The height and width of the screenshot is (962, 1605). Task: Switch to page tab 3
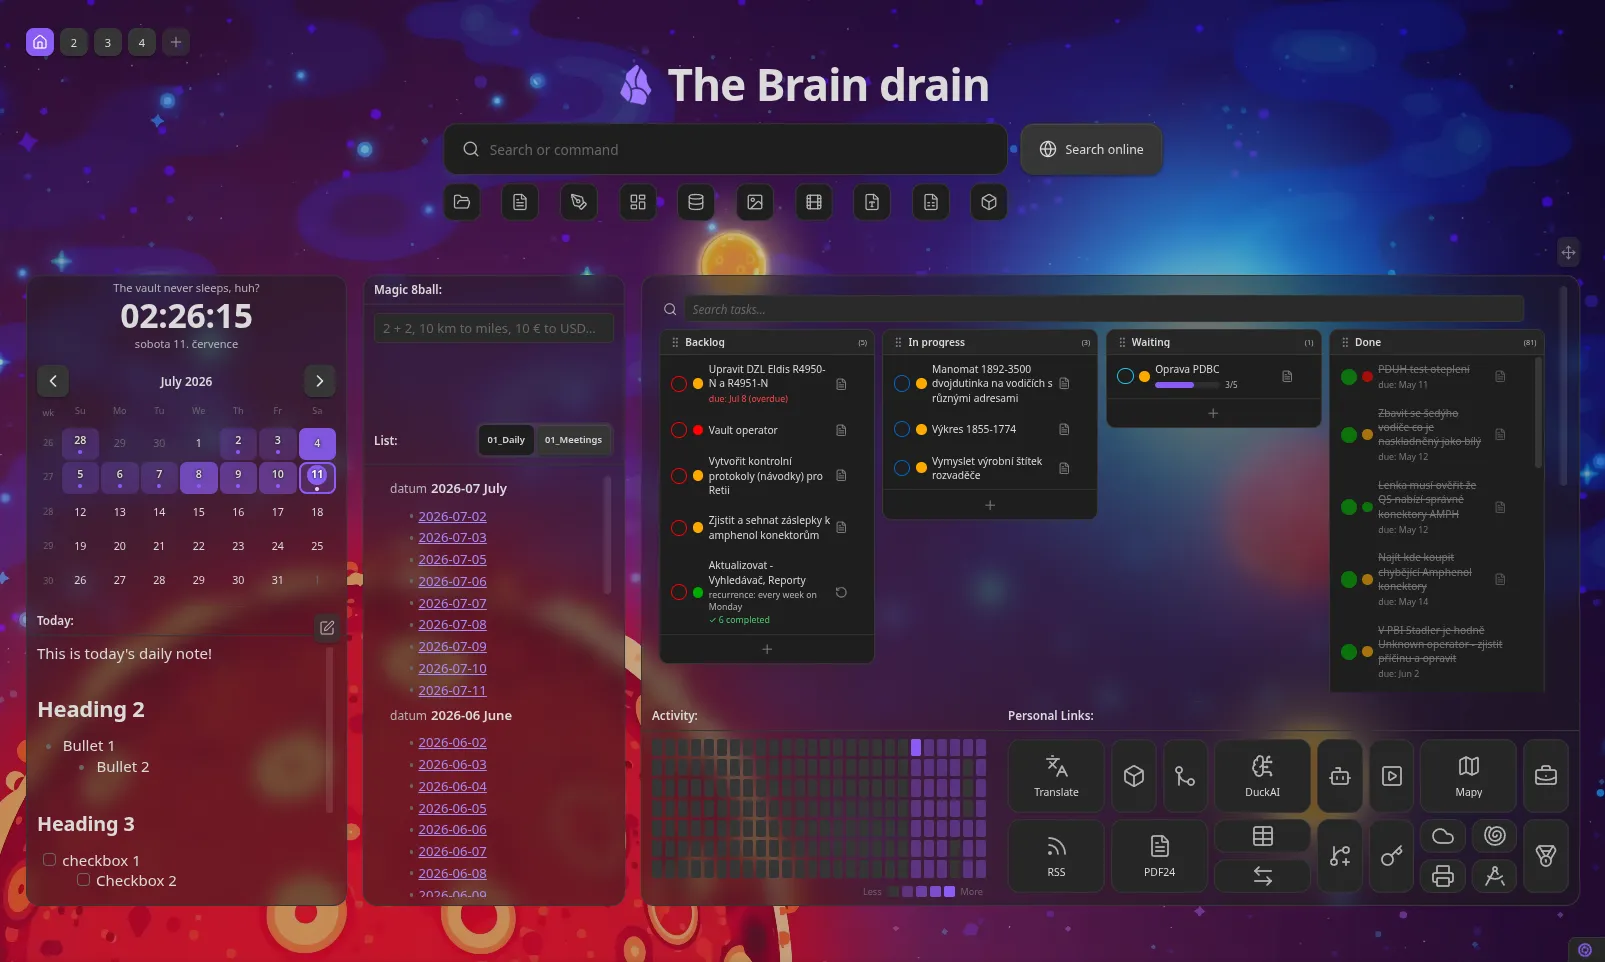[x=108, y=42]
